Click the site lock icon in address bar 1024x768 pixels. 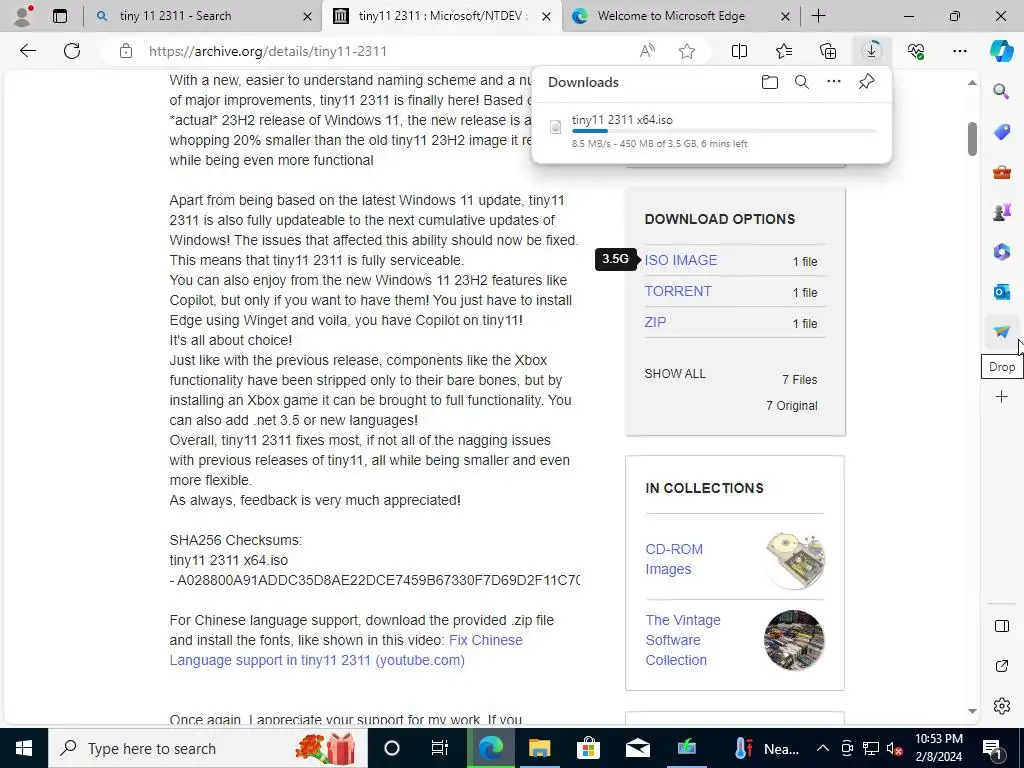point(126,51)
